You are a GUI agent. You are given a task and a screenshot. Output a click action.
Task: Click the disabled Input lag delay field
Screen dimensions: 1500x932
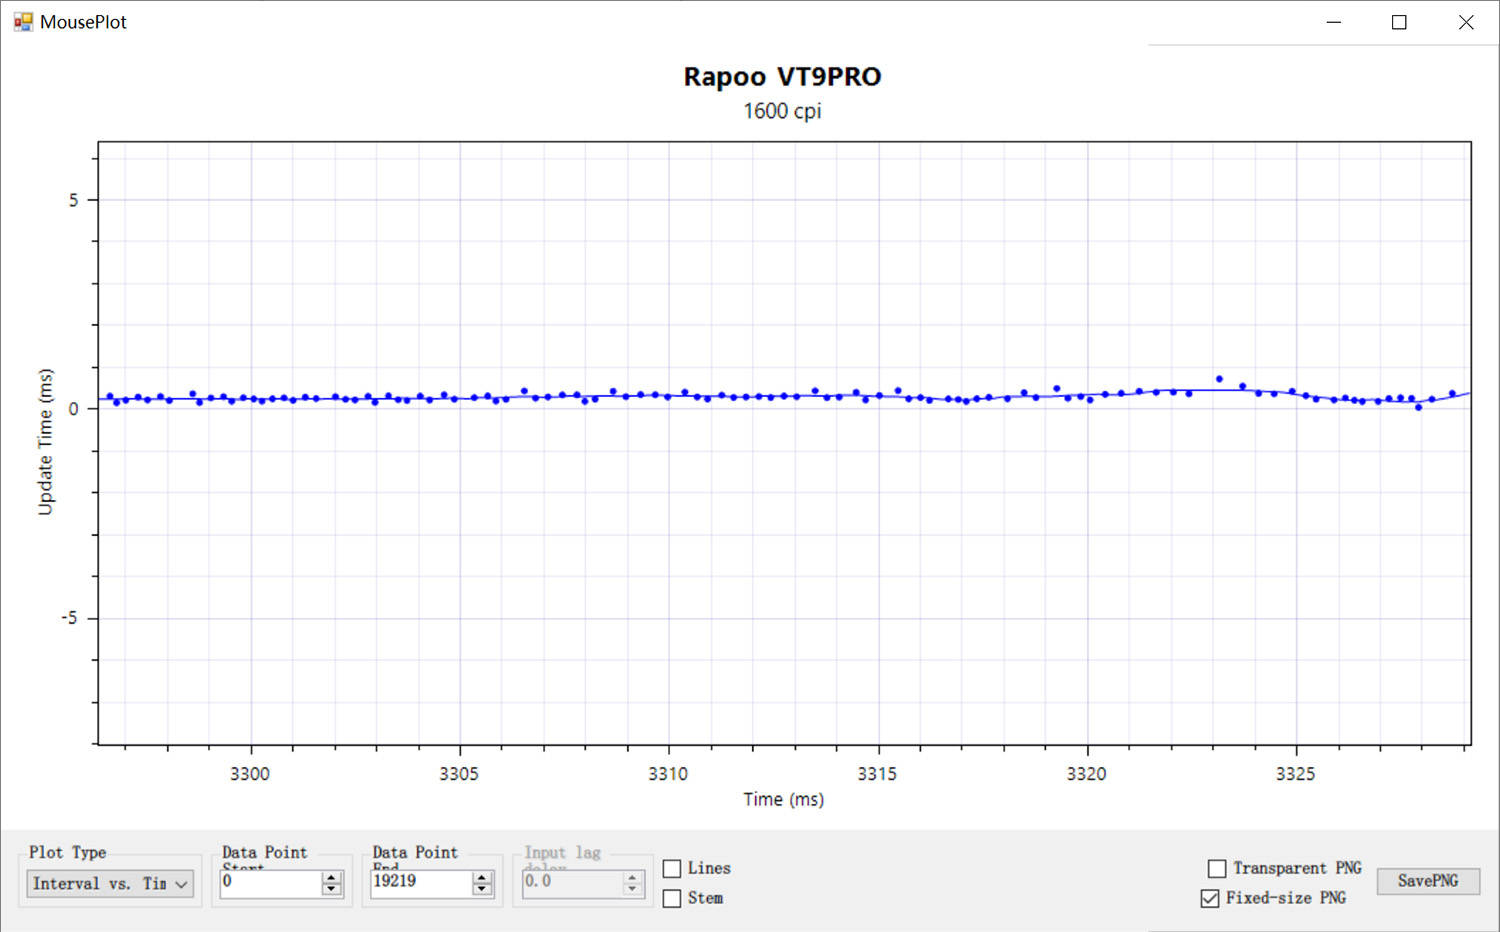tap(572, 883)
